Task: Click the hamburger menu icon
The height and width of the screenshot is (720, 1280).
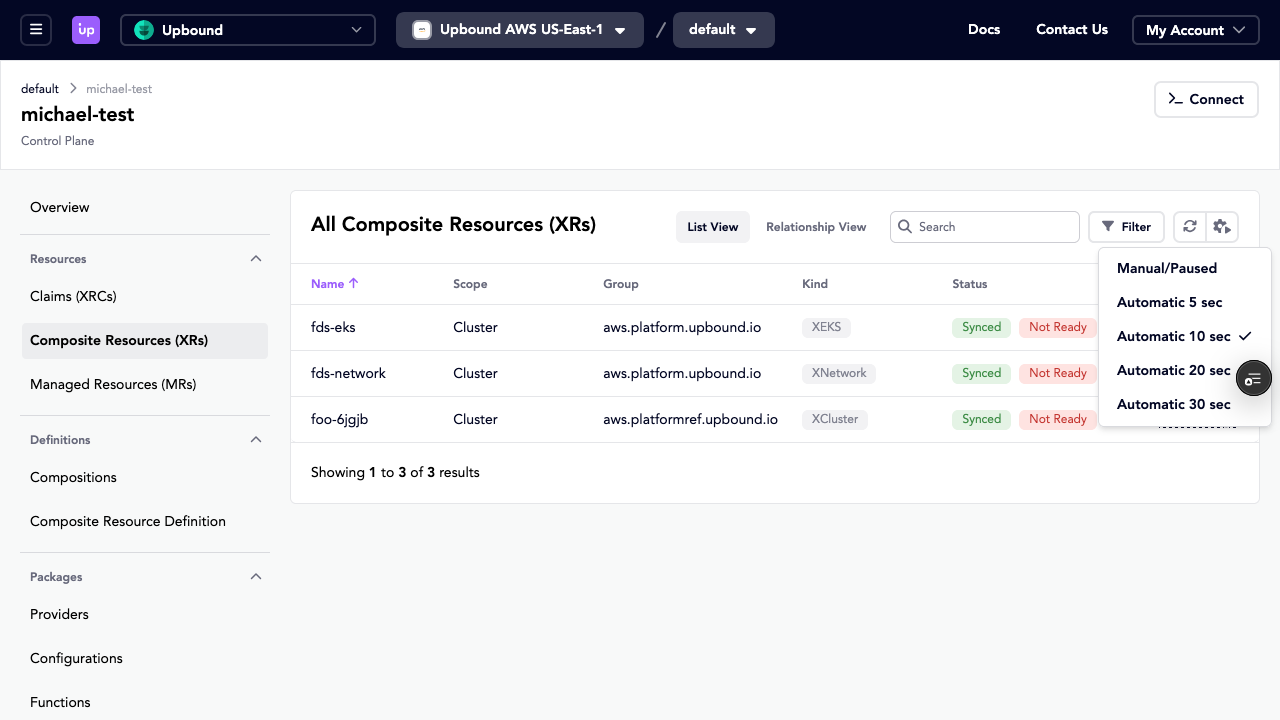Action: (36, 30)
